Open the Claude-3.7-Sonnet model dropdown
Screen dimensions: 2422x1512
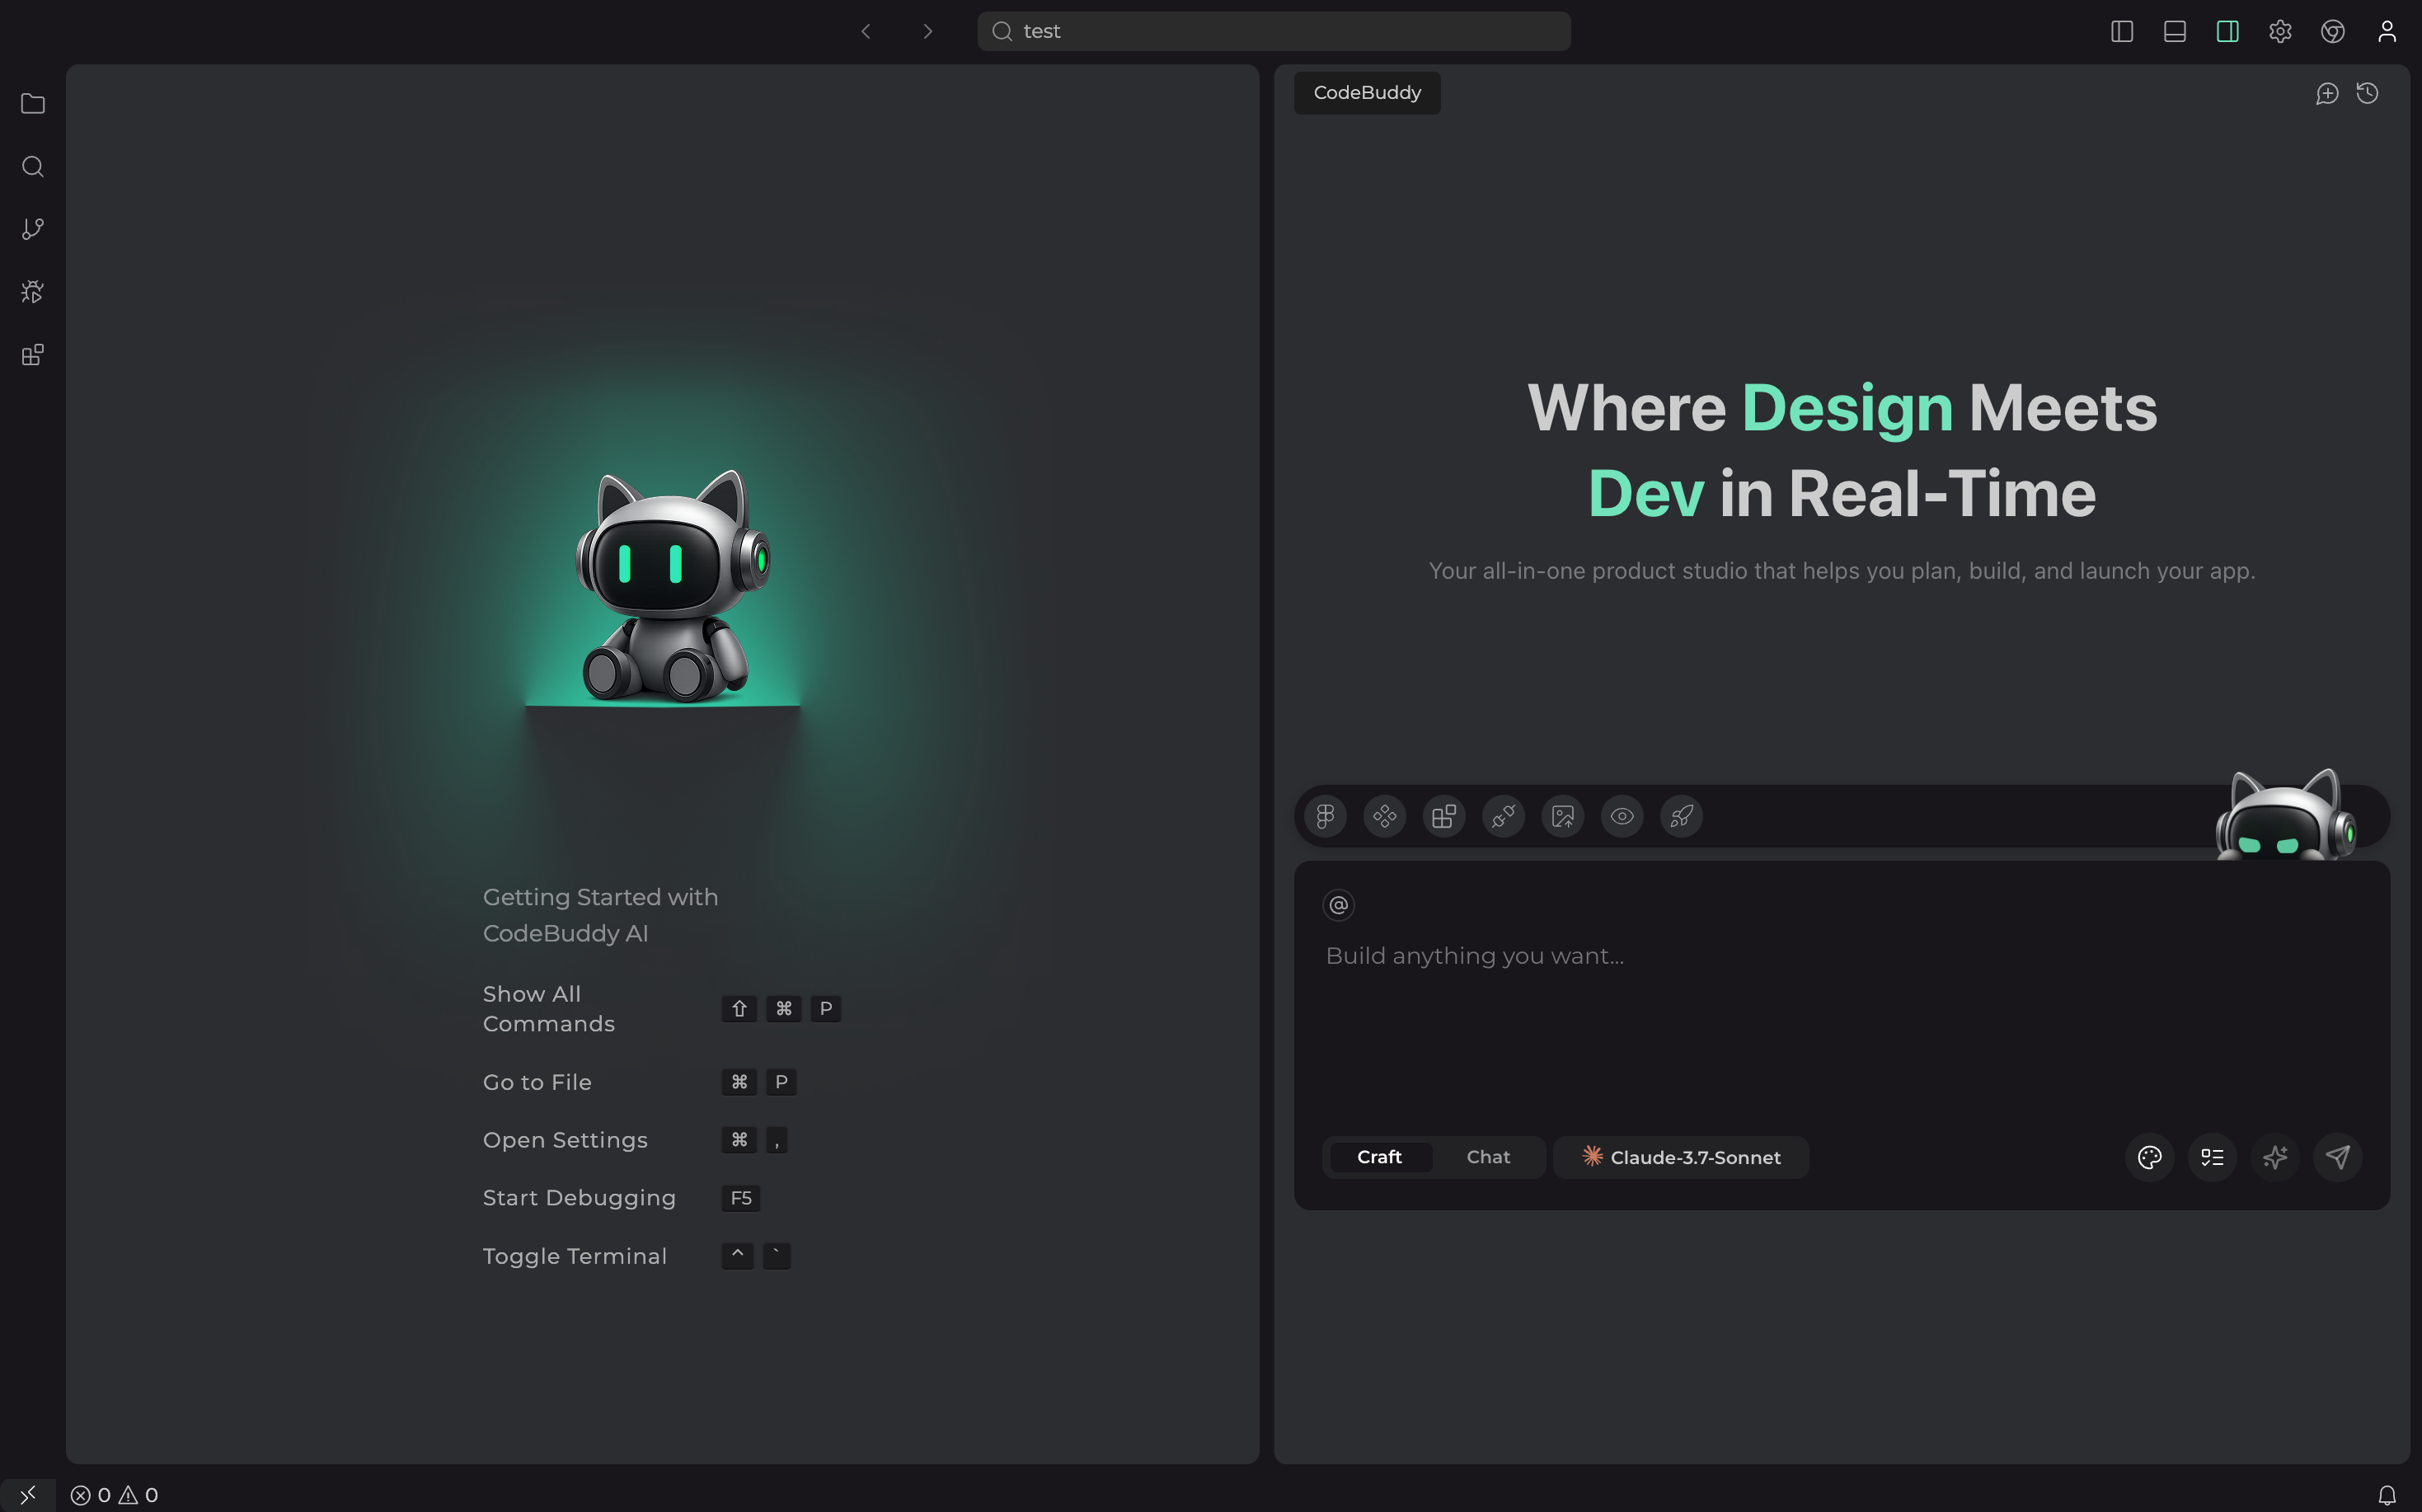point(1681,1157)
